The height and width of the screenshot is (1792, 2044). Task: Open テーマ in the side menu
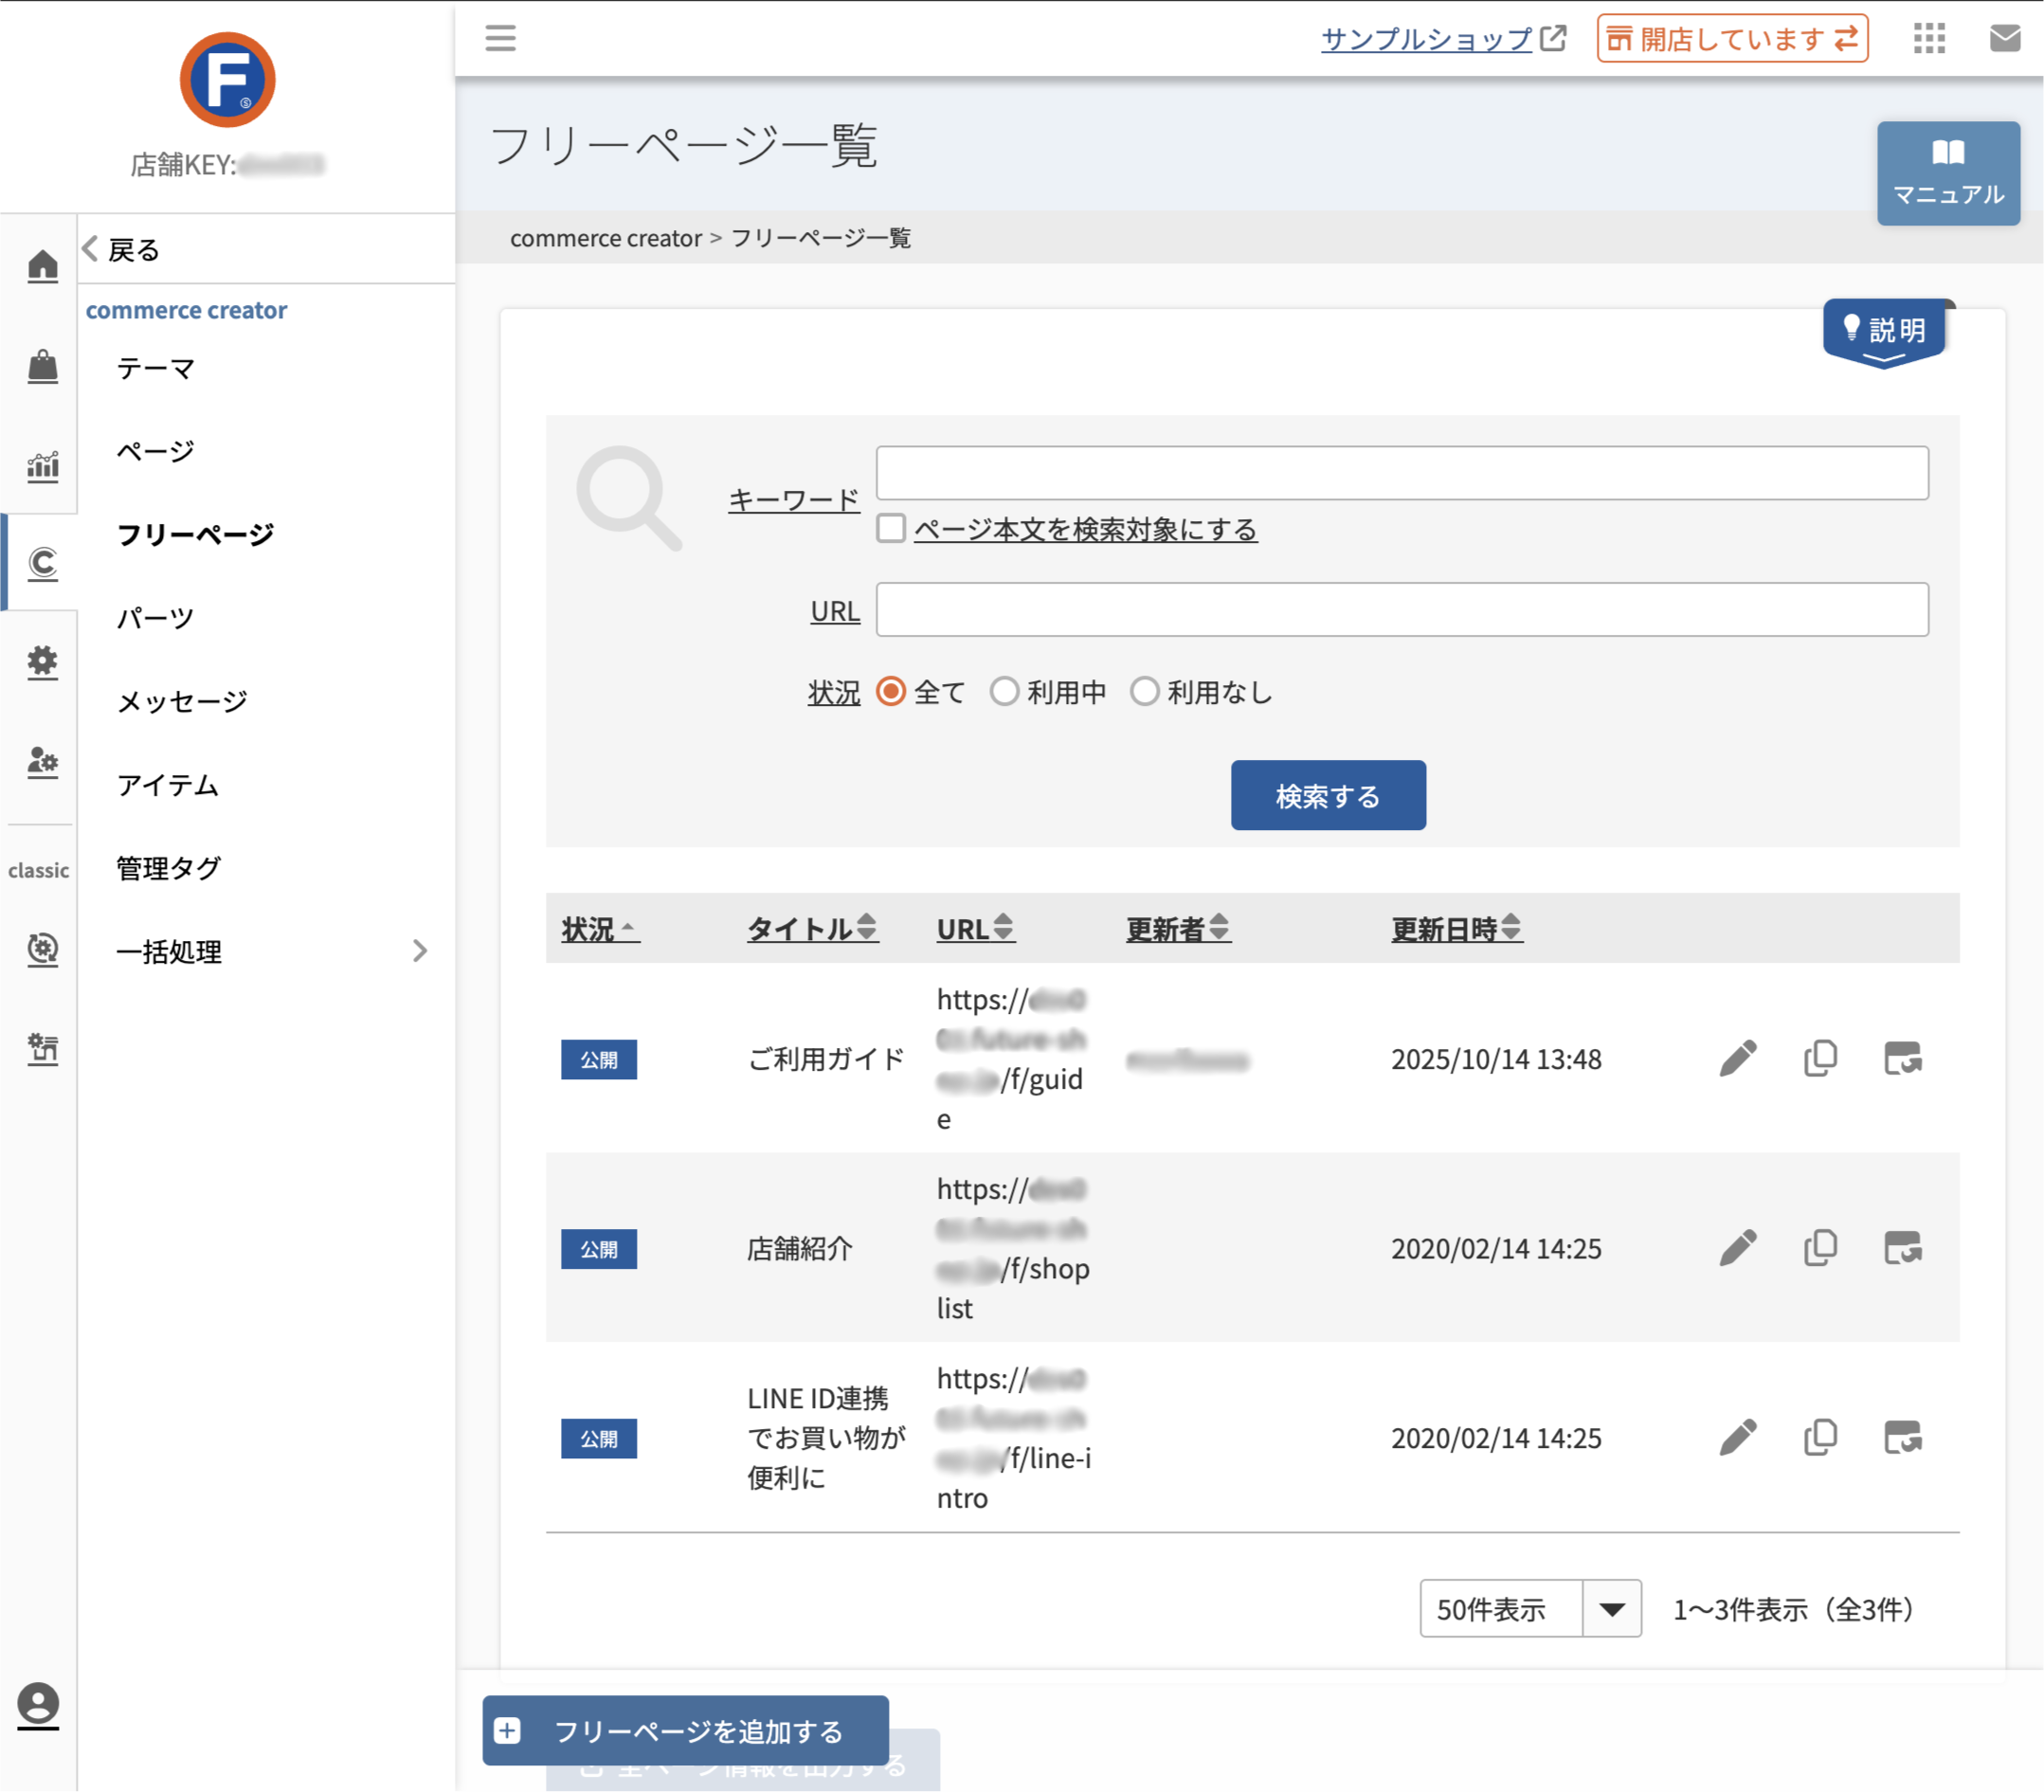coord(156,368)
